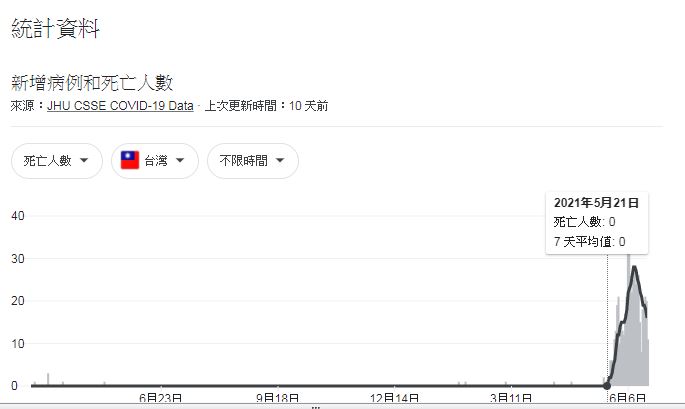This screenshot has width=685, height=409.
Task: Select the 2021年5月21日 data point marker
Action: 607,385
